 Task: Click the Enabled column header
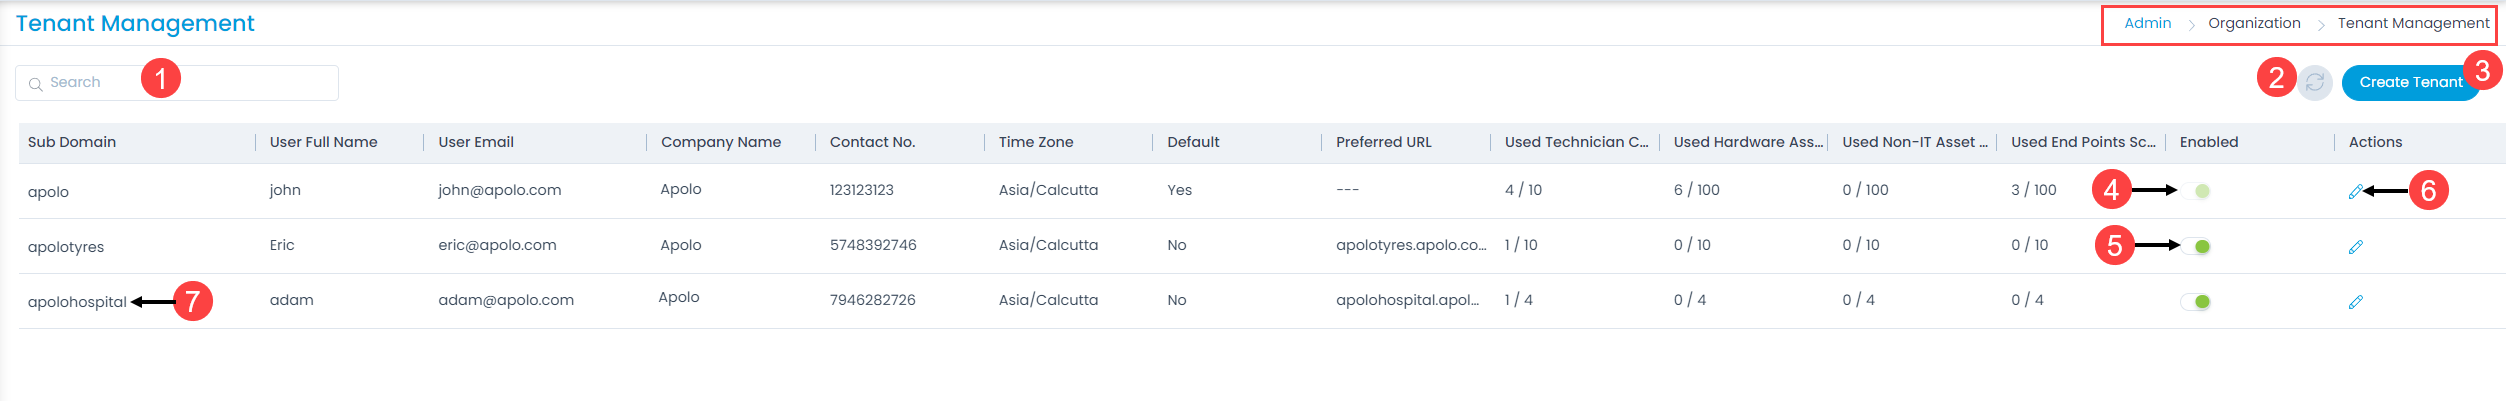click(2209, 142)
